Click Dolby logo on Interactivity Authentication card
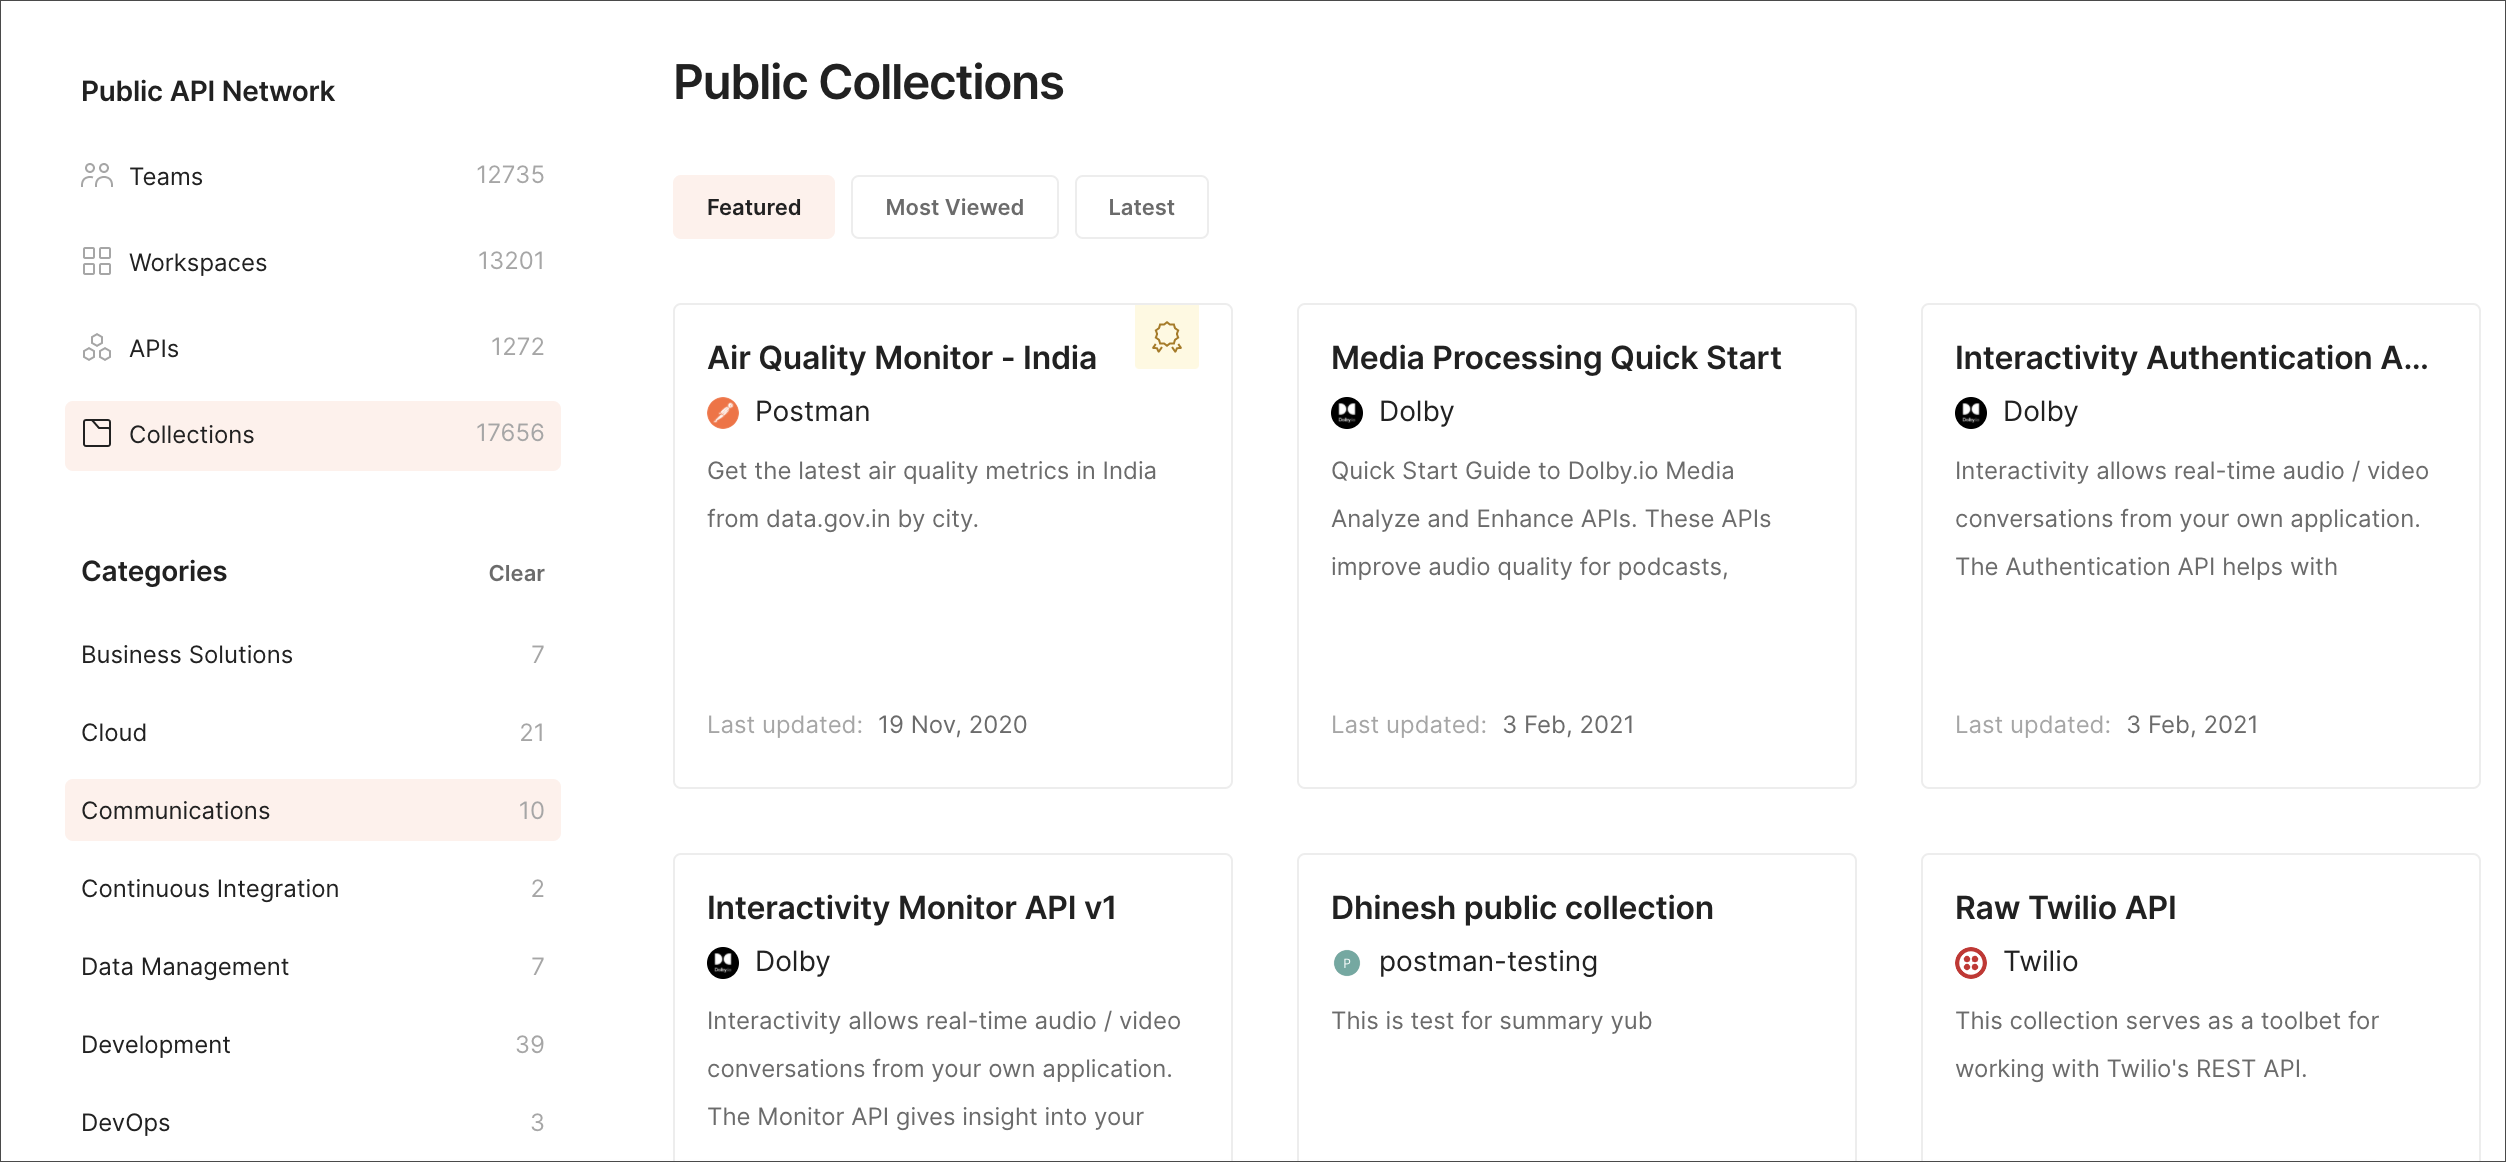Screen dimensions: 2506x1162 pos(1970,412)
